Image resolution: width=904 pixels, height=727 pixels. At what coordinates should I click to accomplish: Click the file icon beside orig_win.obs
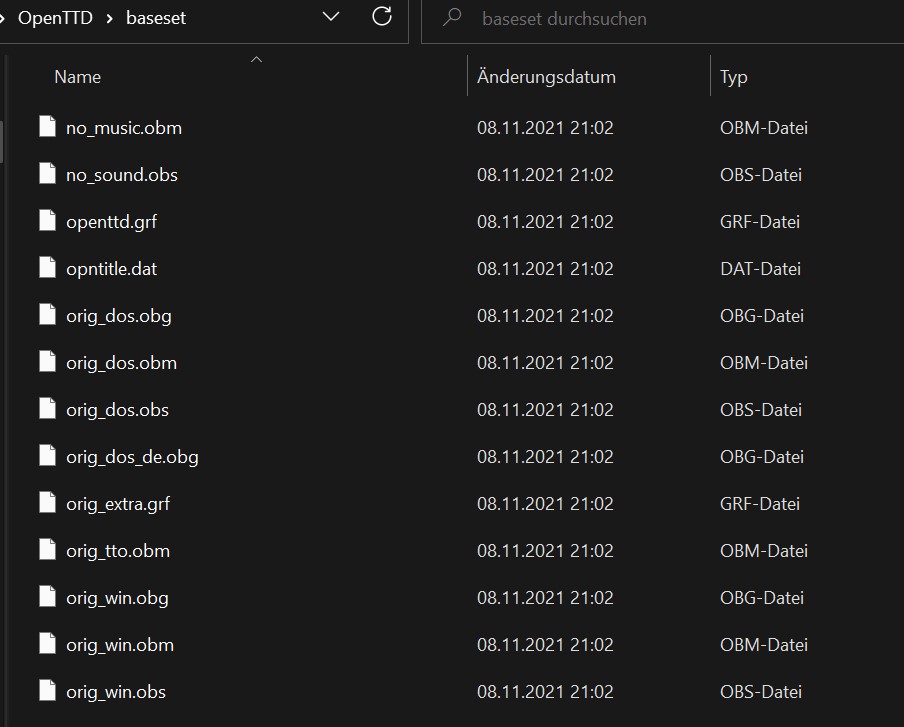tap(47, 691)
